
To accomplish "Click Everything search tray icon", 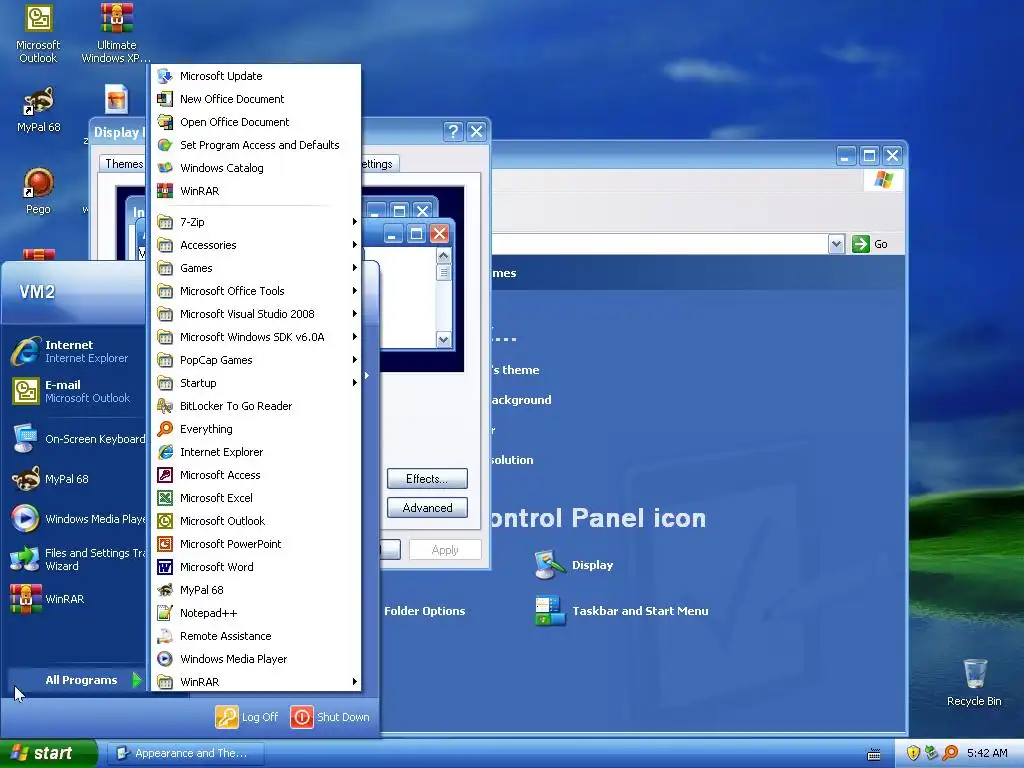I will [950, 753].
